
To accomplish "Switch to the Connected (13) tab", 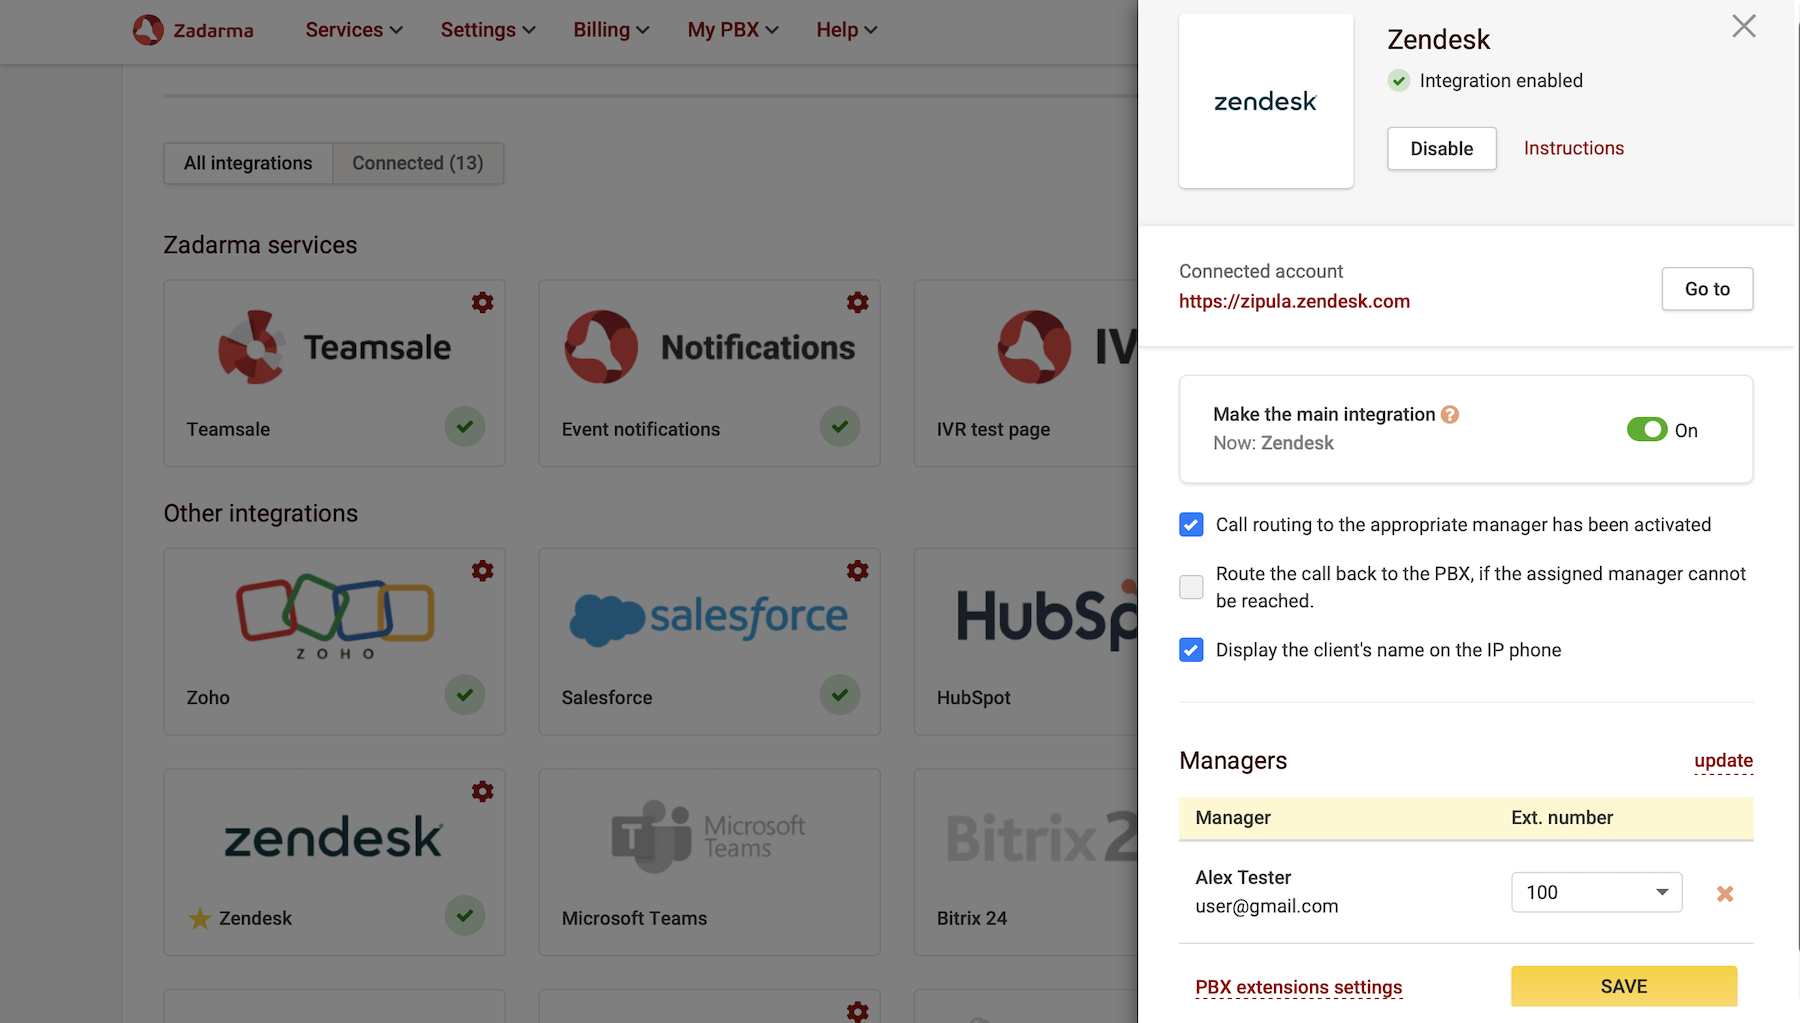I will coord(418,163).
